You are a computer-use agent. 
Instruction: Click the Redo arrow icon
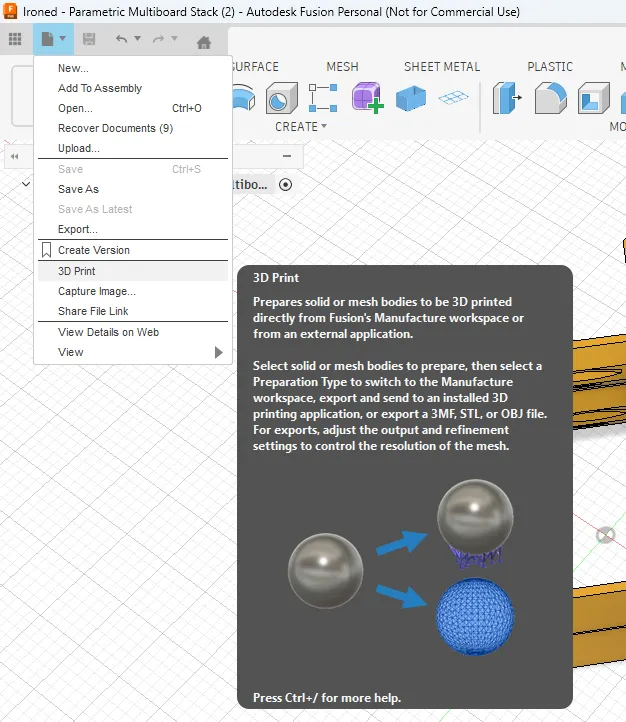[x=158, y=39]
